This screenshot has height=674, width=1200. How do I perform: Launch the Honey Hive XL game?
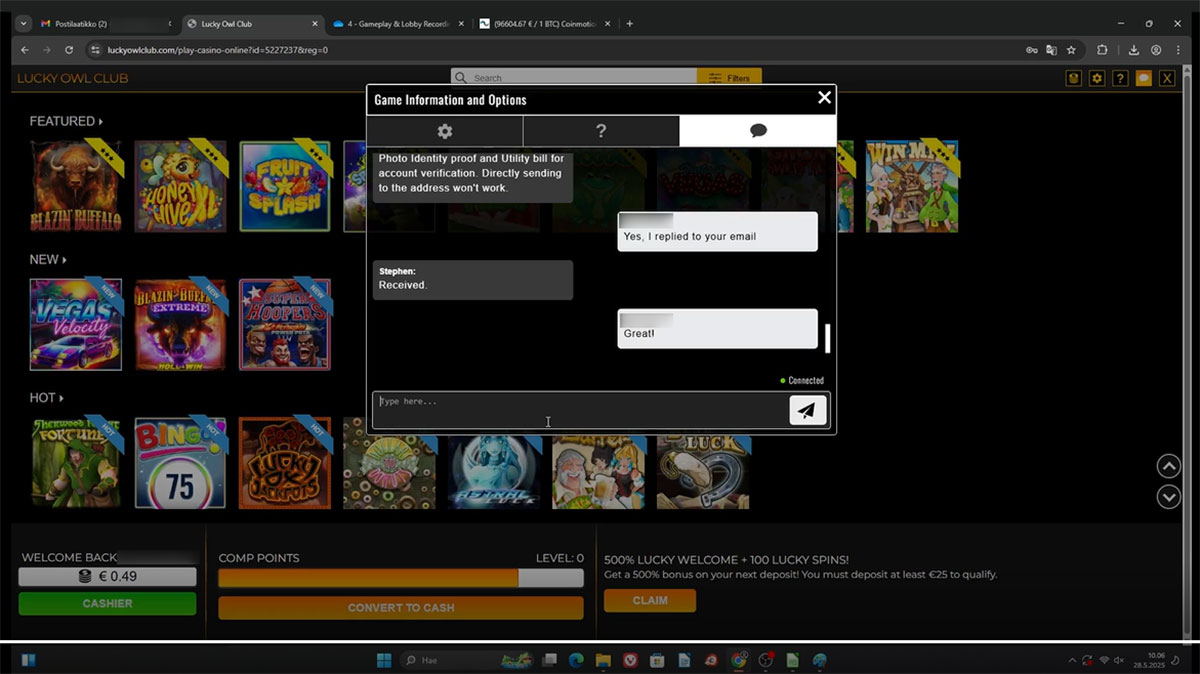(181, 186)
